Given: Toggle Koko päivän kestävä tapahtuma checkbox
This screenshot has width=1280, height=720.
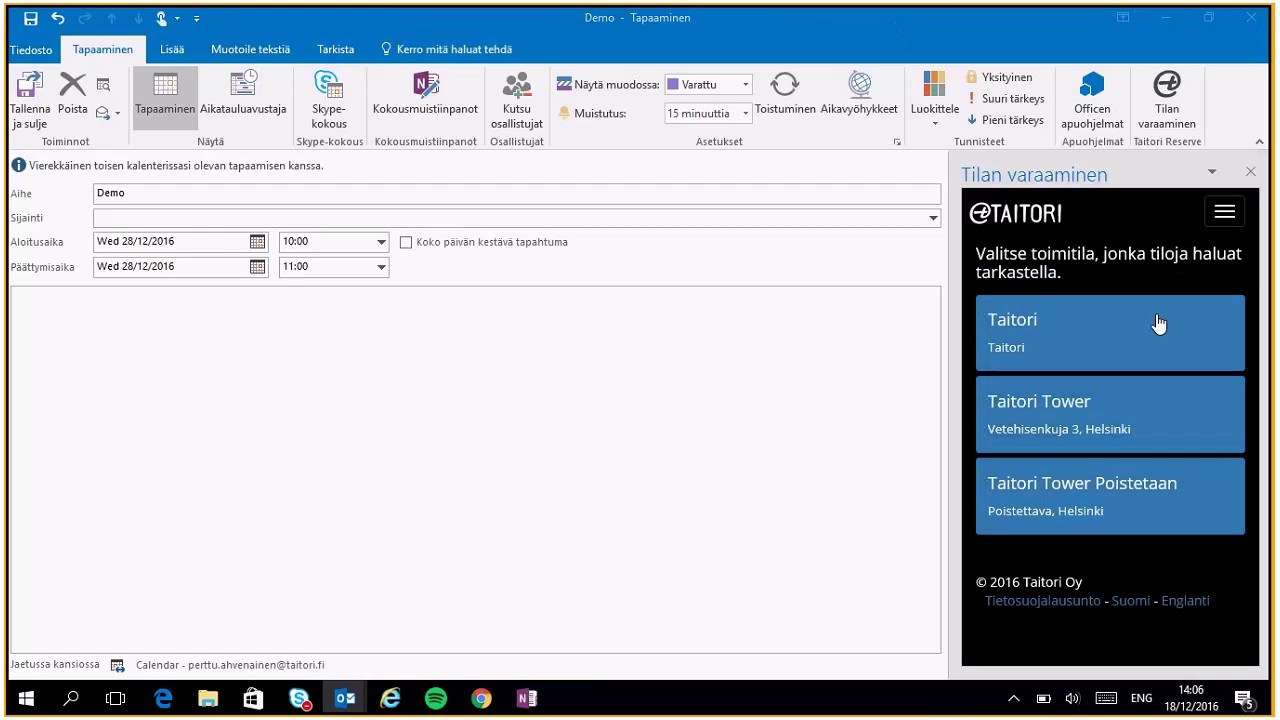Looking at the screenshot, I should click(x=406, y=242).
